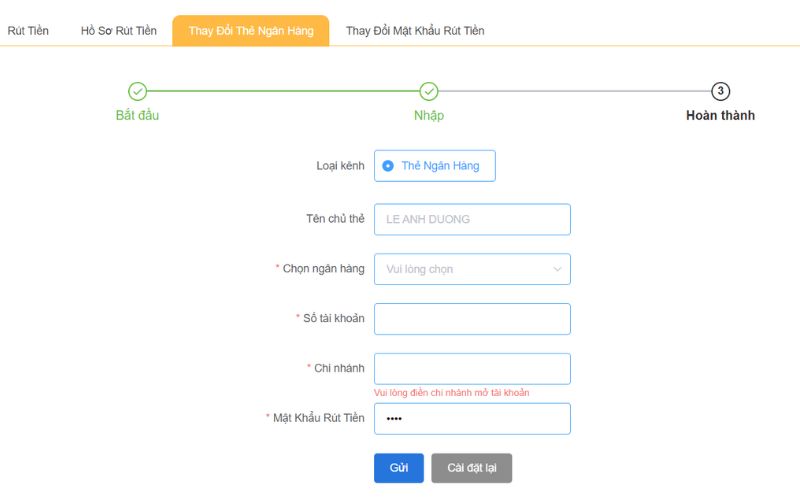Click the Cài đặt lại reset button
The height and width of the screenshot is (500, 800).
pyautogui.click(x=471, y=468)
